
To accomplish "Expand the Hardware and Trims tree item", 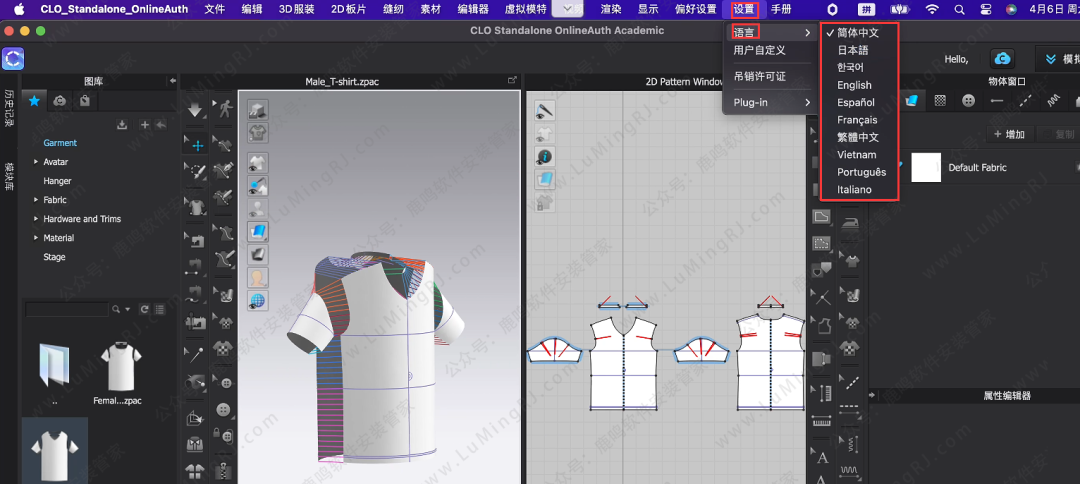I will pyautogui.click(x=36, y=219).
